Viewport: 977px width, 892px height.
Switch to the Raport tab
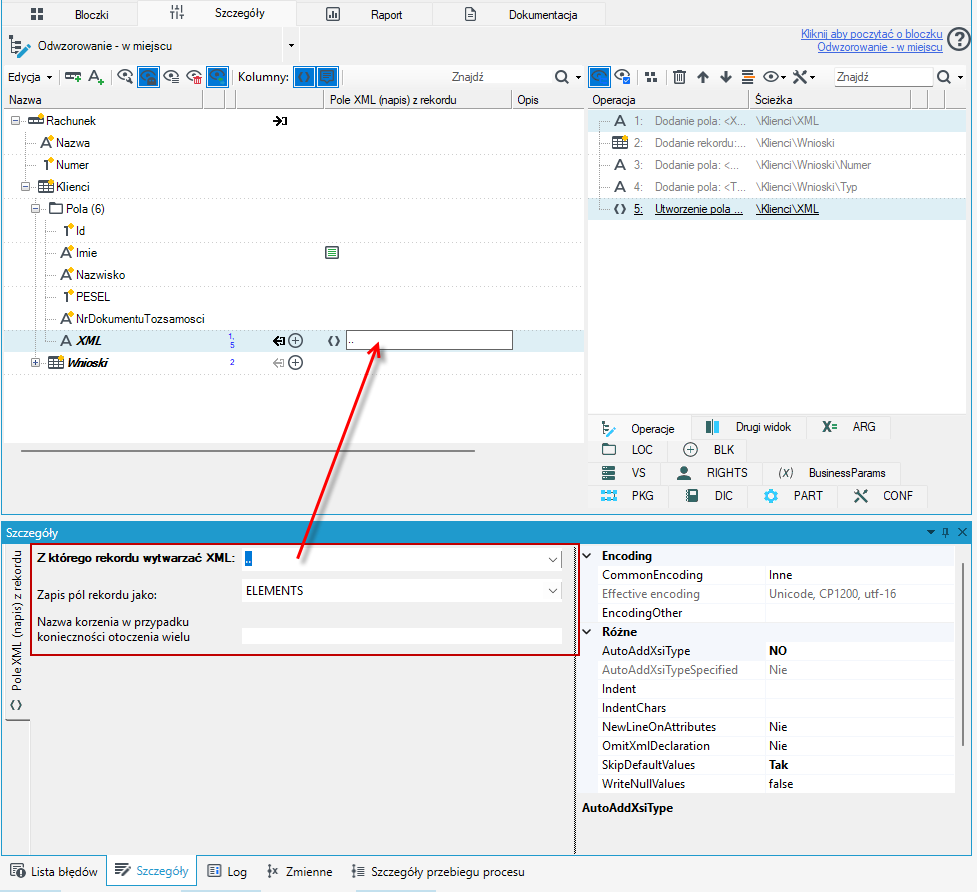(365, 14)
